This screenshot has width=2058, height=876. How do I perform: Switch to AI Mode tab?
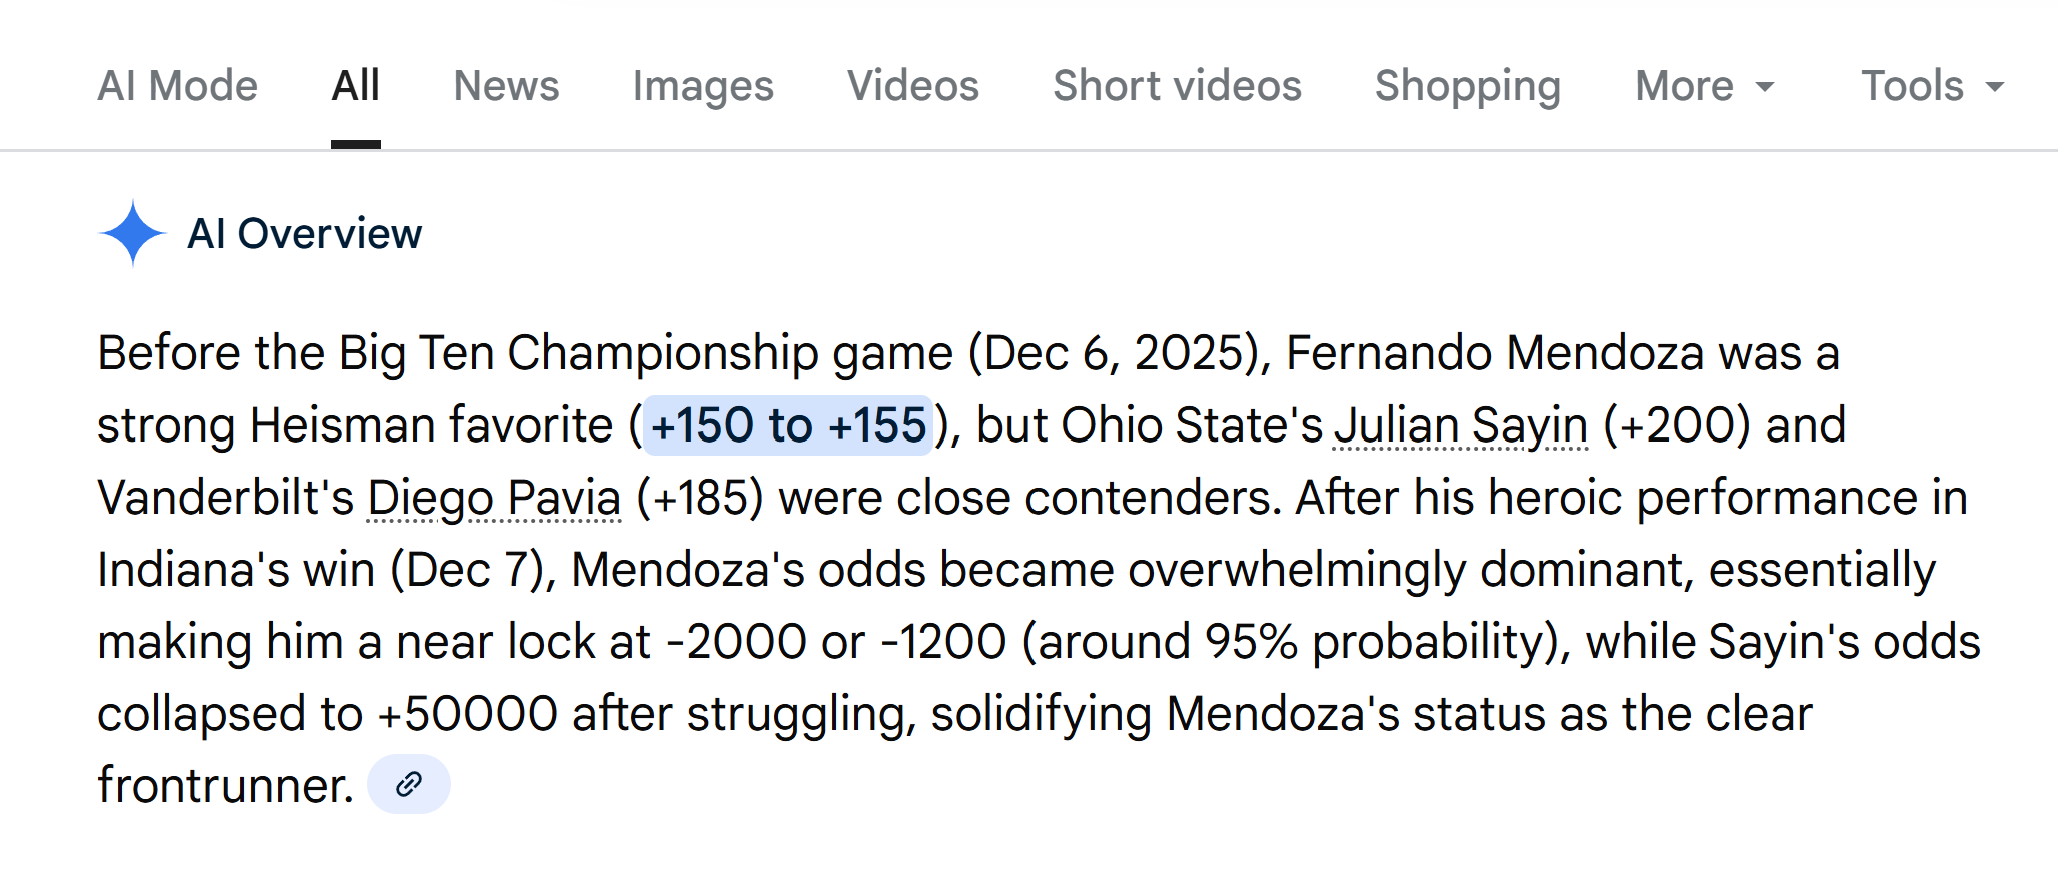coord(177,86)
